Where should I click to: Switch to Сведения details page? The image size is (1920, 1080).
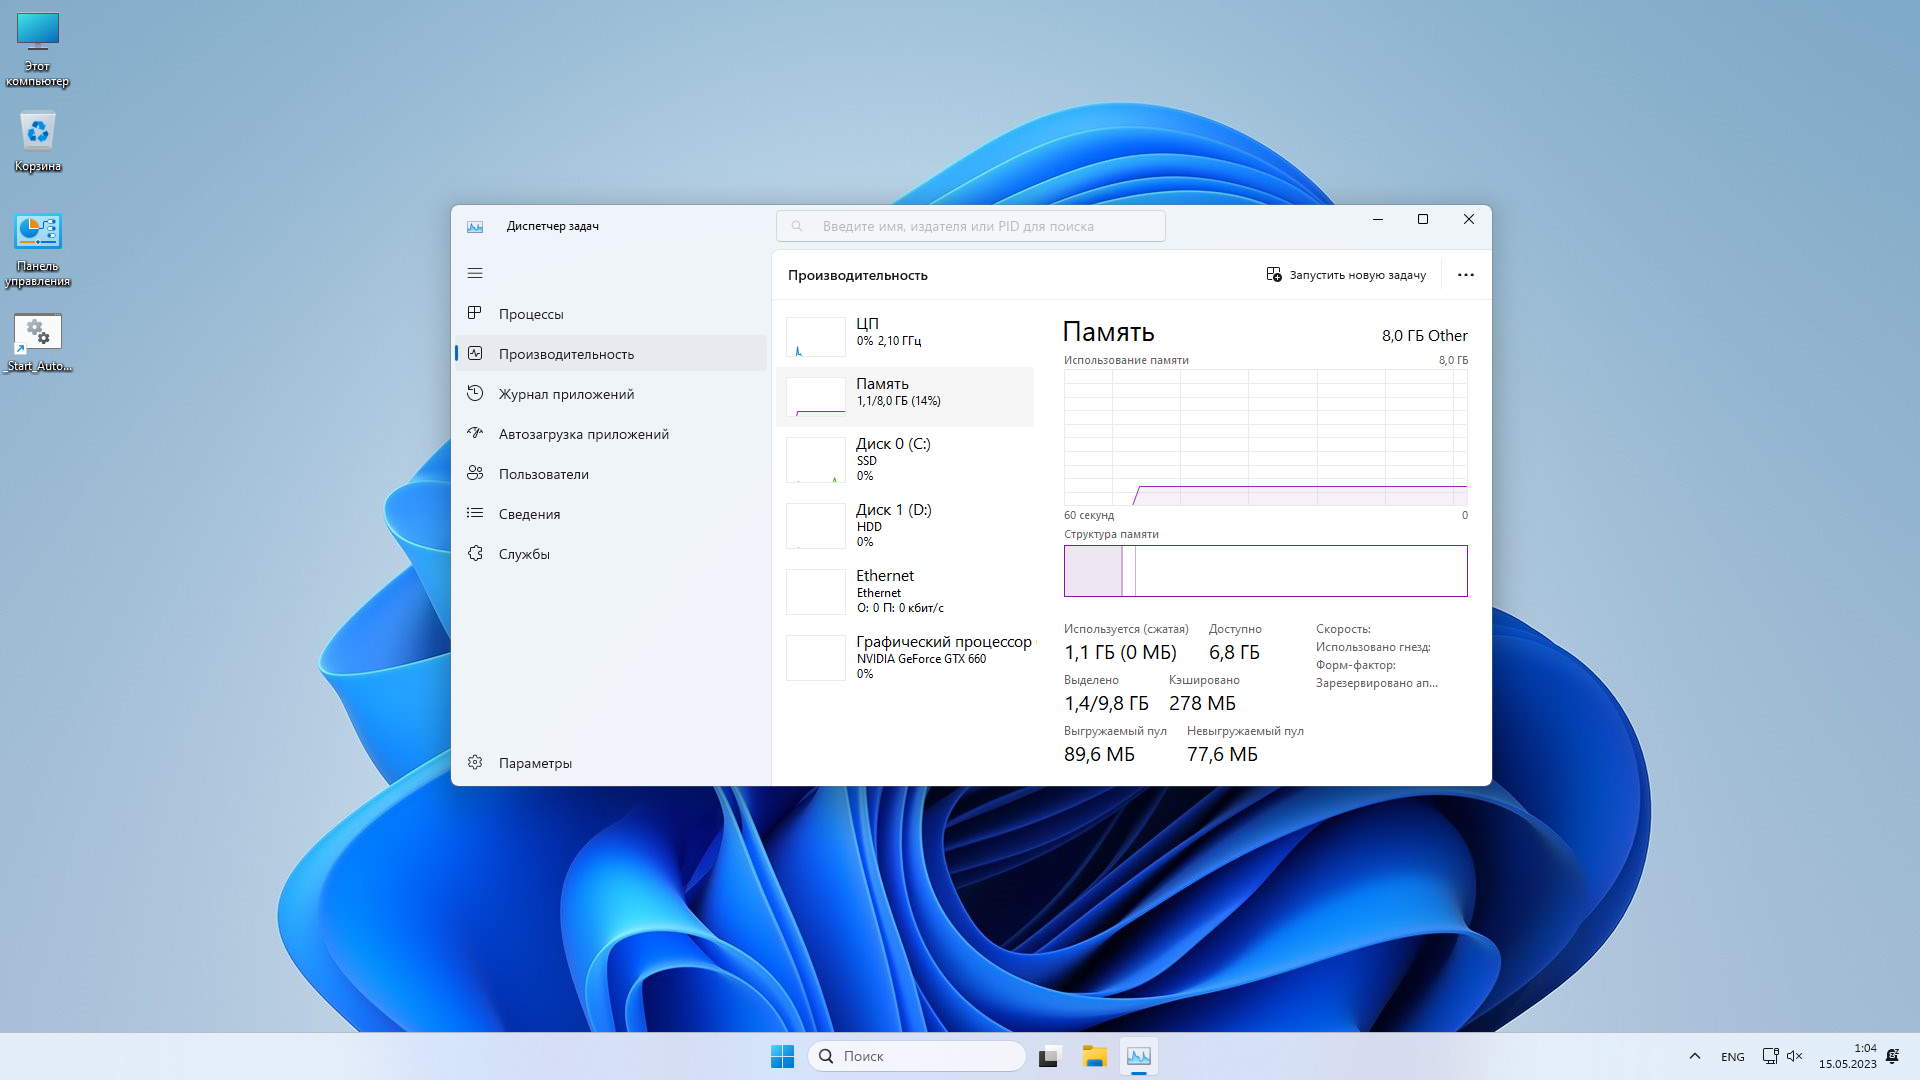click(529, 514)
